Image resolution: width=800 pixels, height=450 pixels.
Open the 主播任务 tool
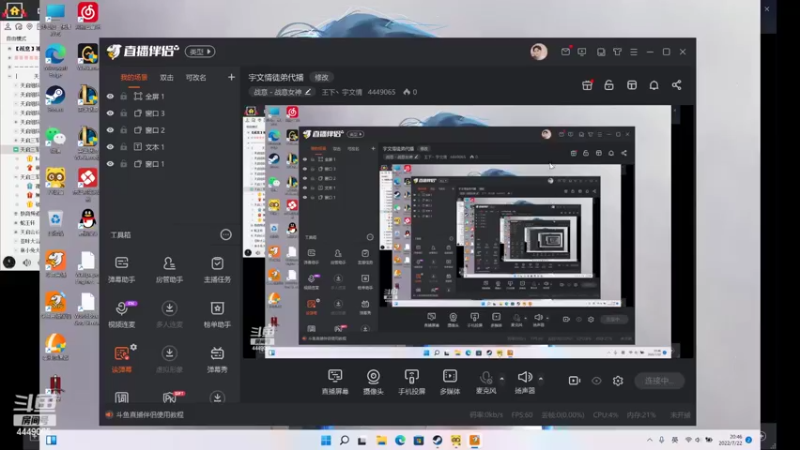[x=217, y=269]
